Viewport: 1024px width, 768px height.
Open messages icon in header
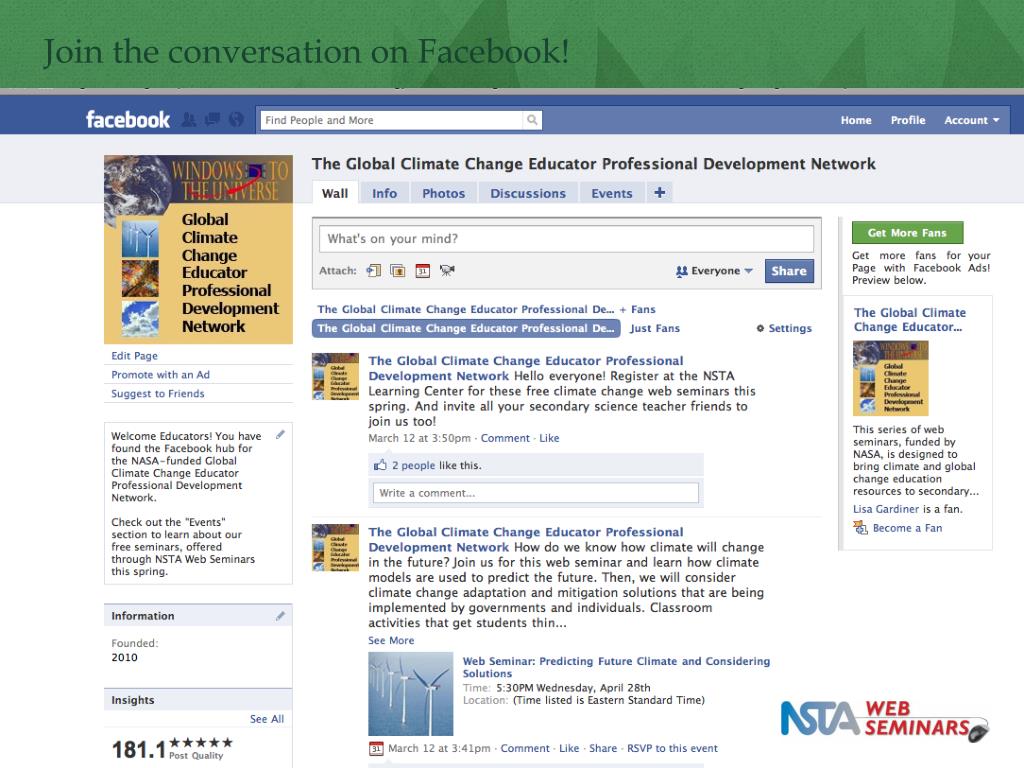click(x=212, y=120)
